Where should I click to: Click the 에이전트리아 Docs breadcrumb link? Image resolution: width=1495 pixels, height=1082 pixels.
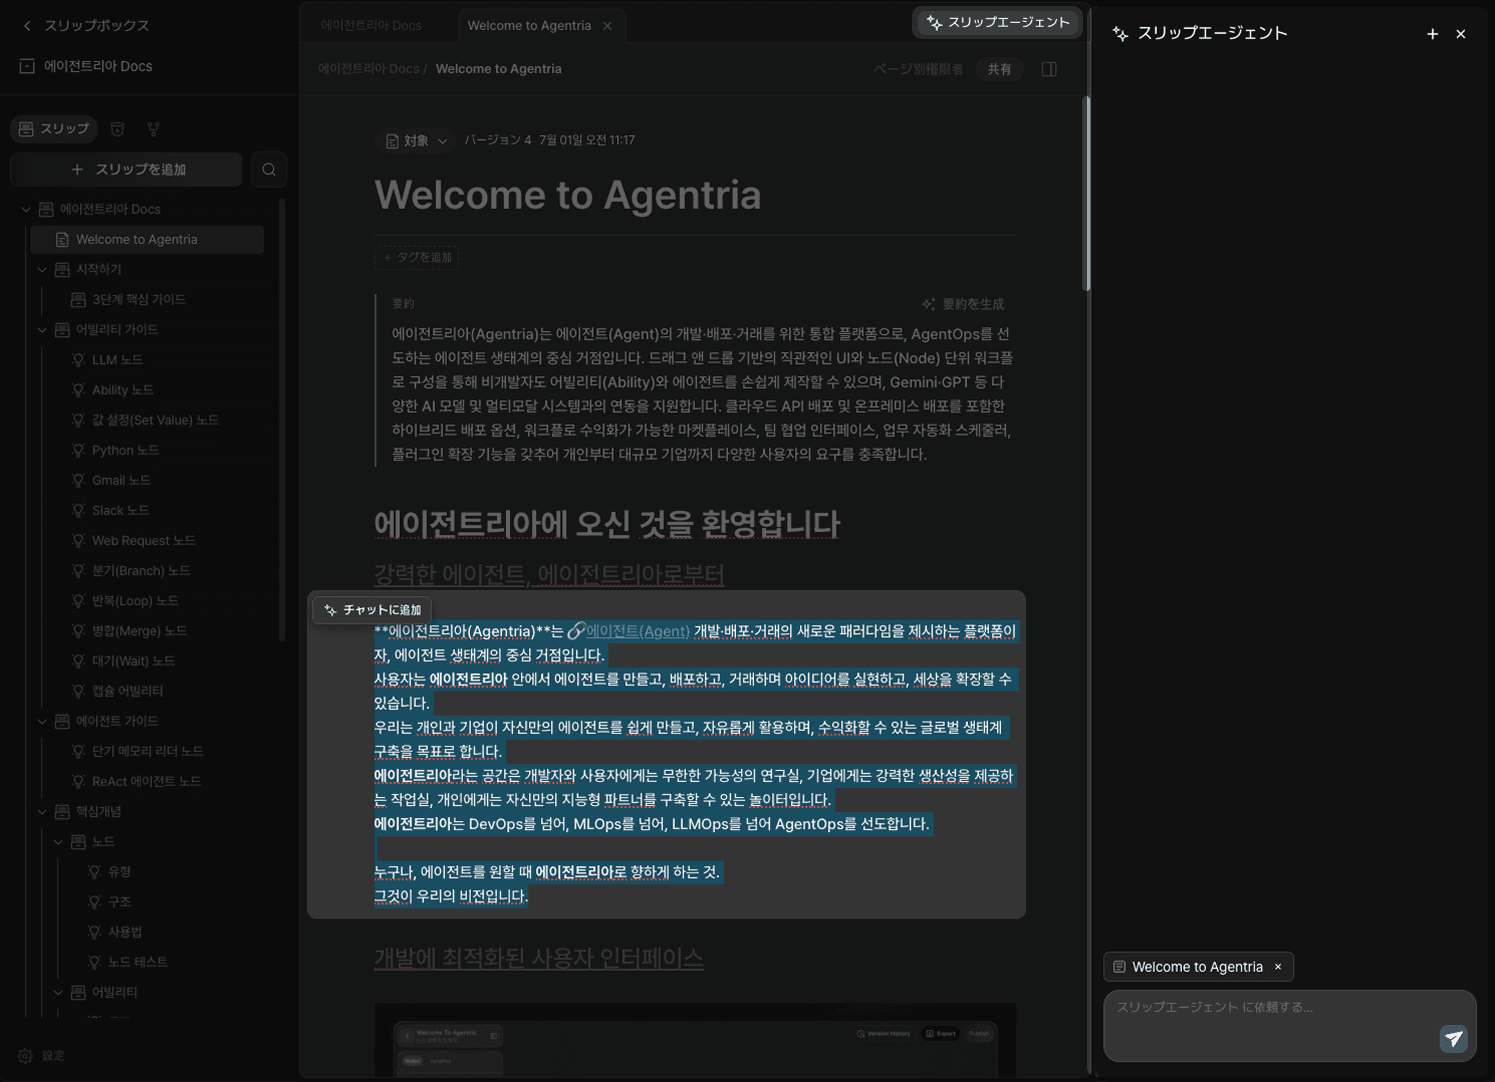click(368, 69)
